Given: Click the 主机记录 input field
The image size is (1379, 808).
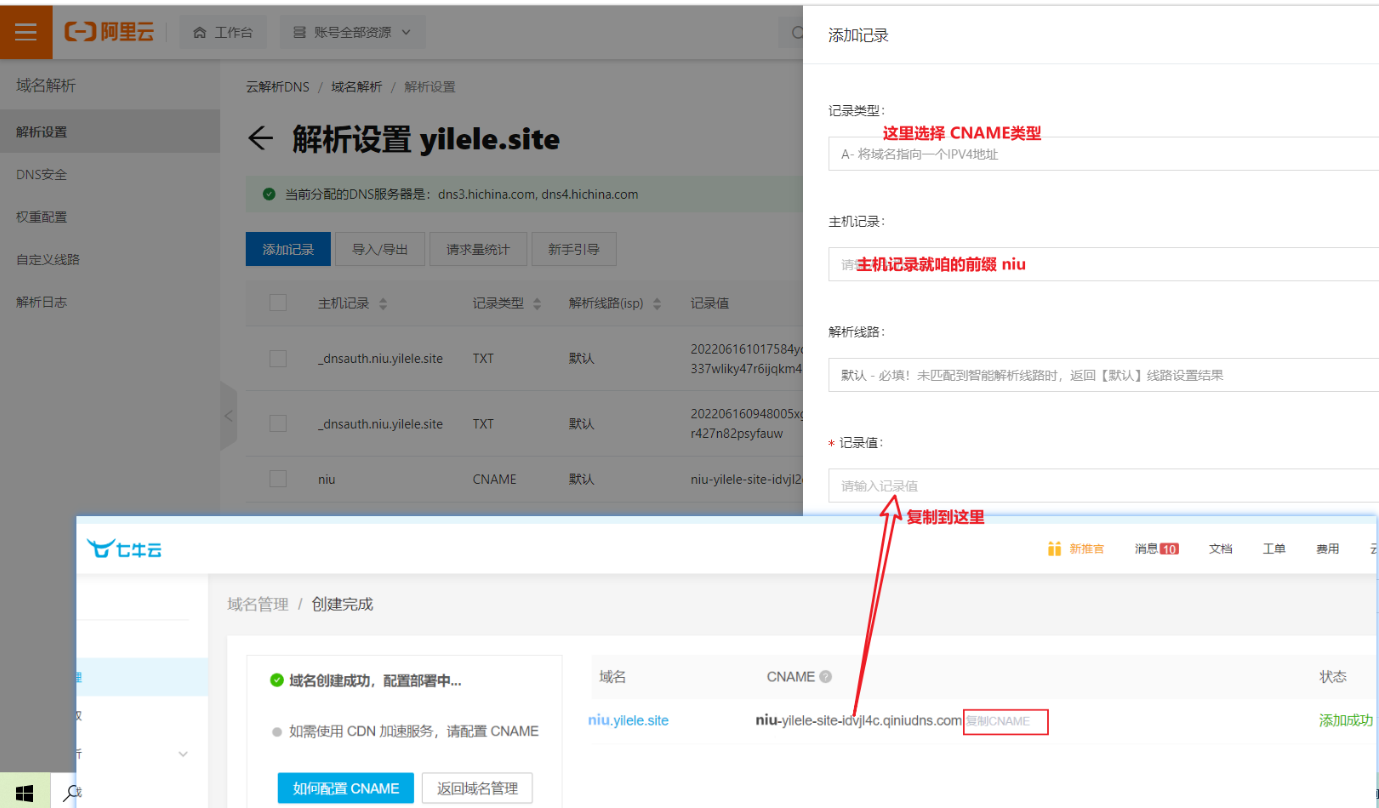Looking at the screenshot, I should (1103, 264).
